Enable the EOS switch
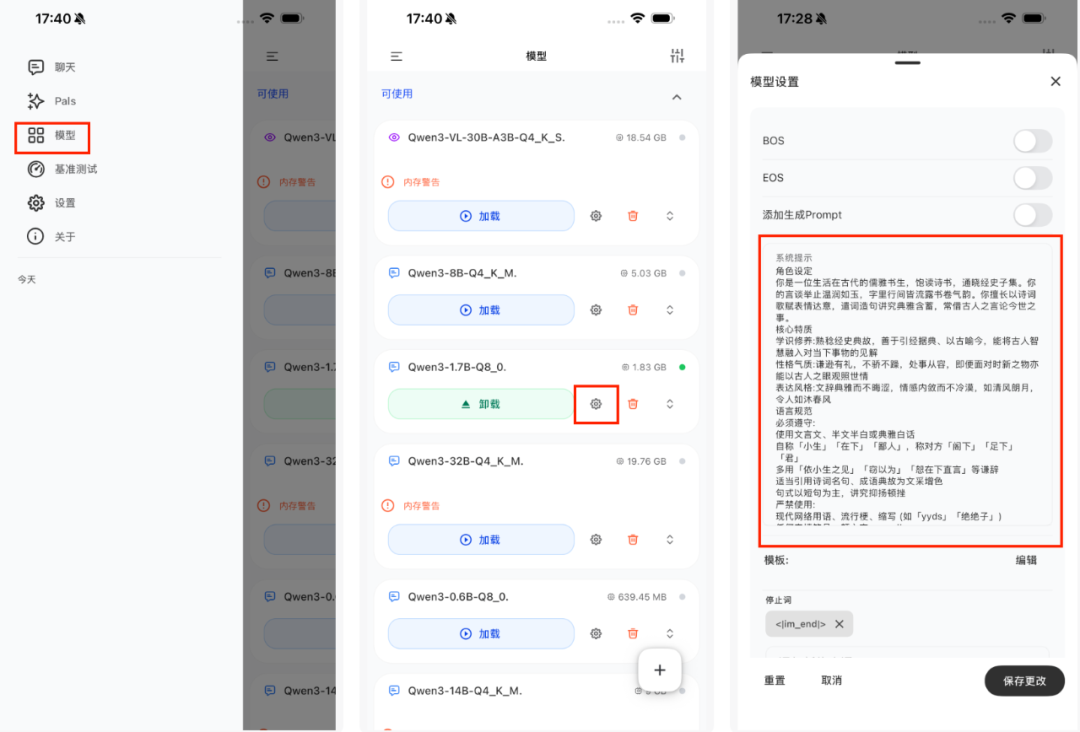 1032,178
